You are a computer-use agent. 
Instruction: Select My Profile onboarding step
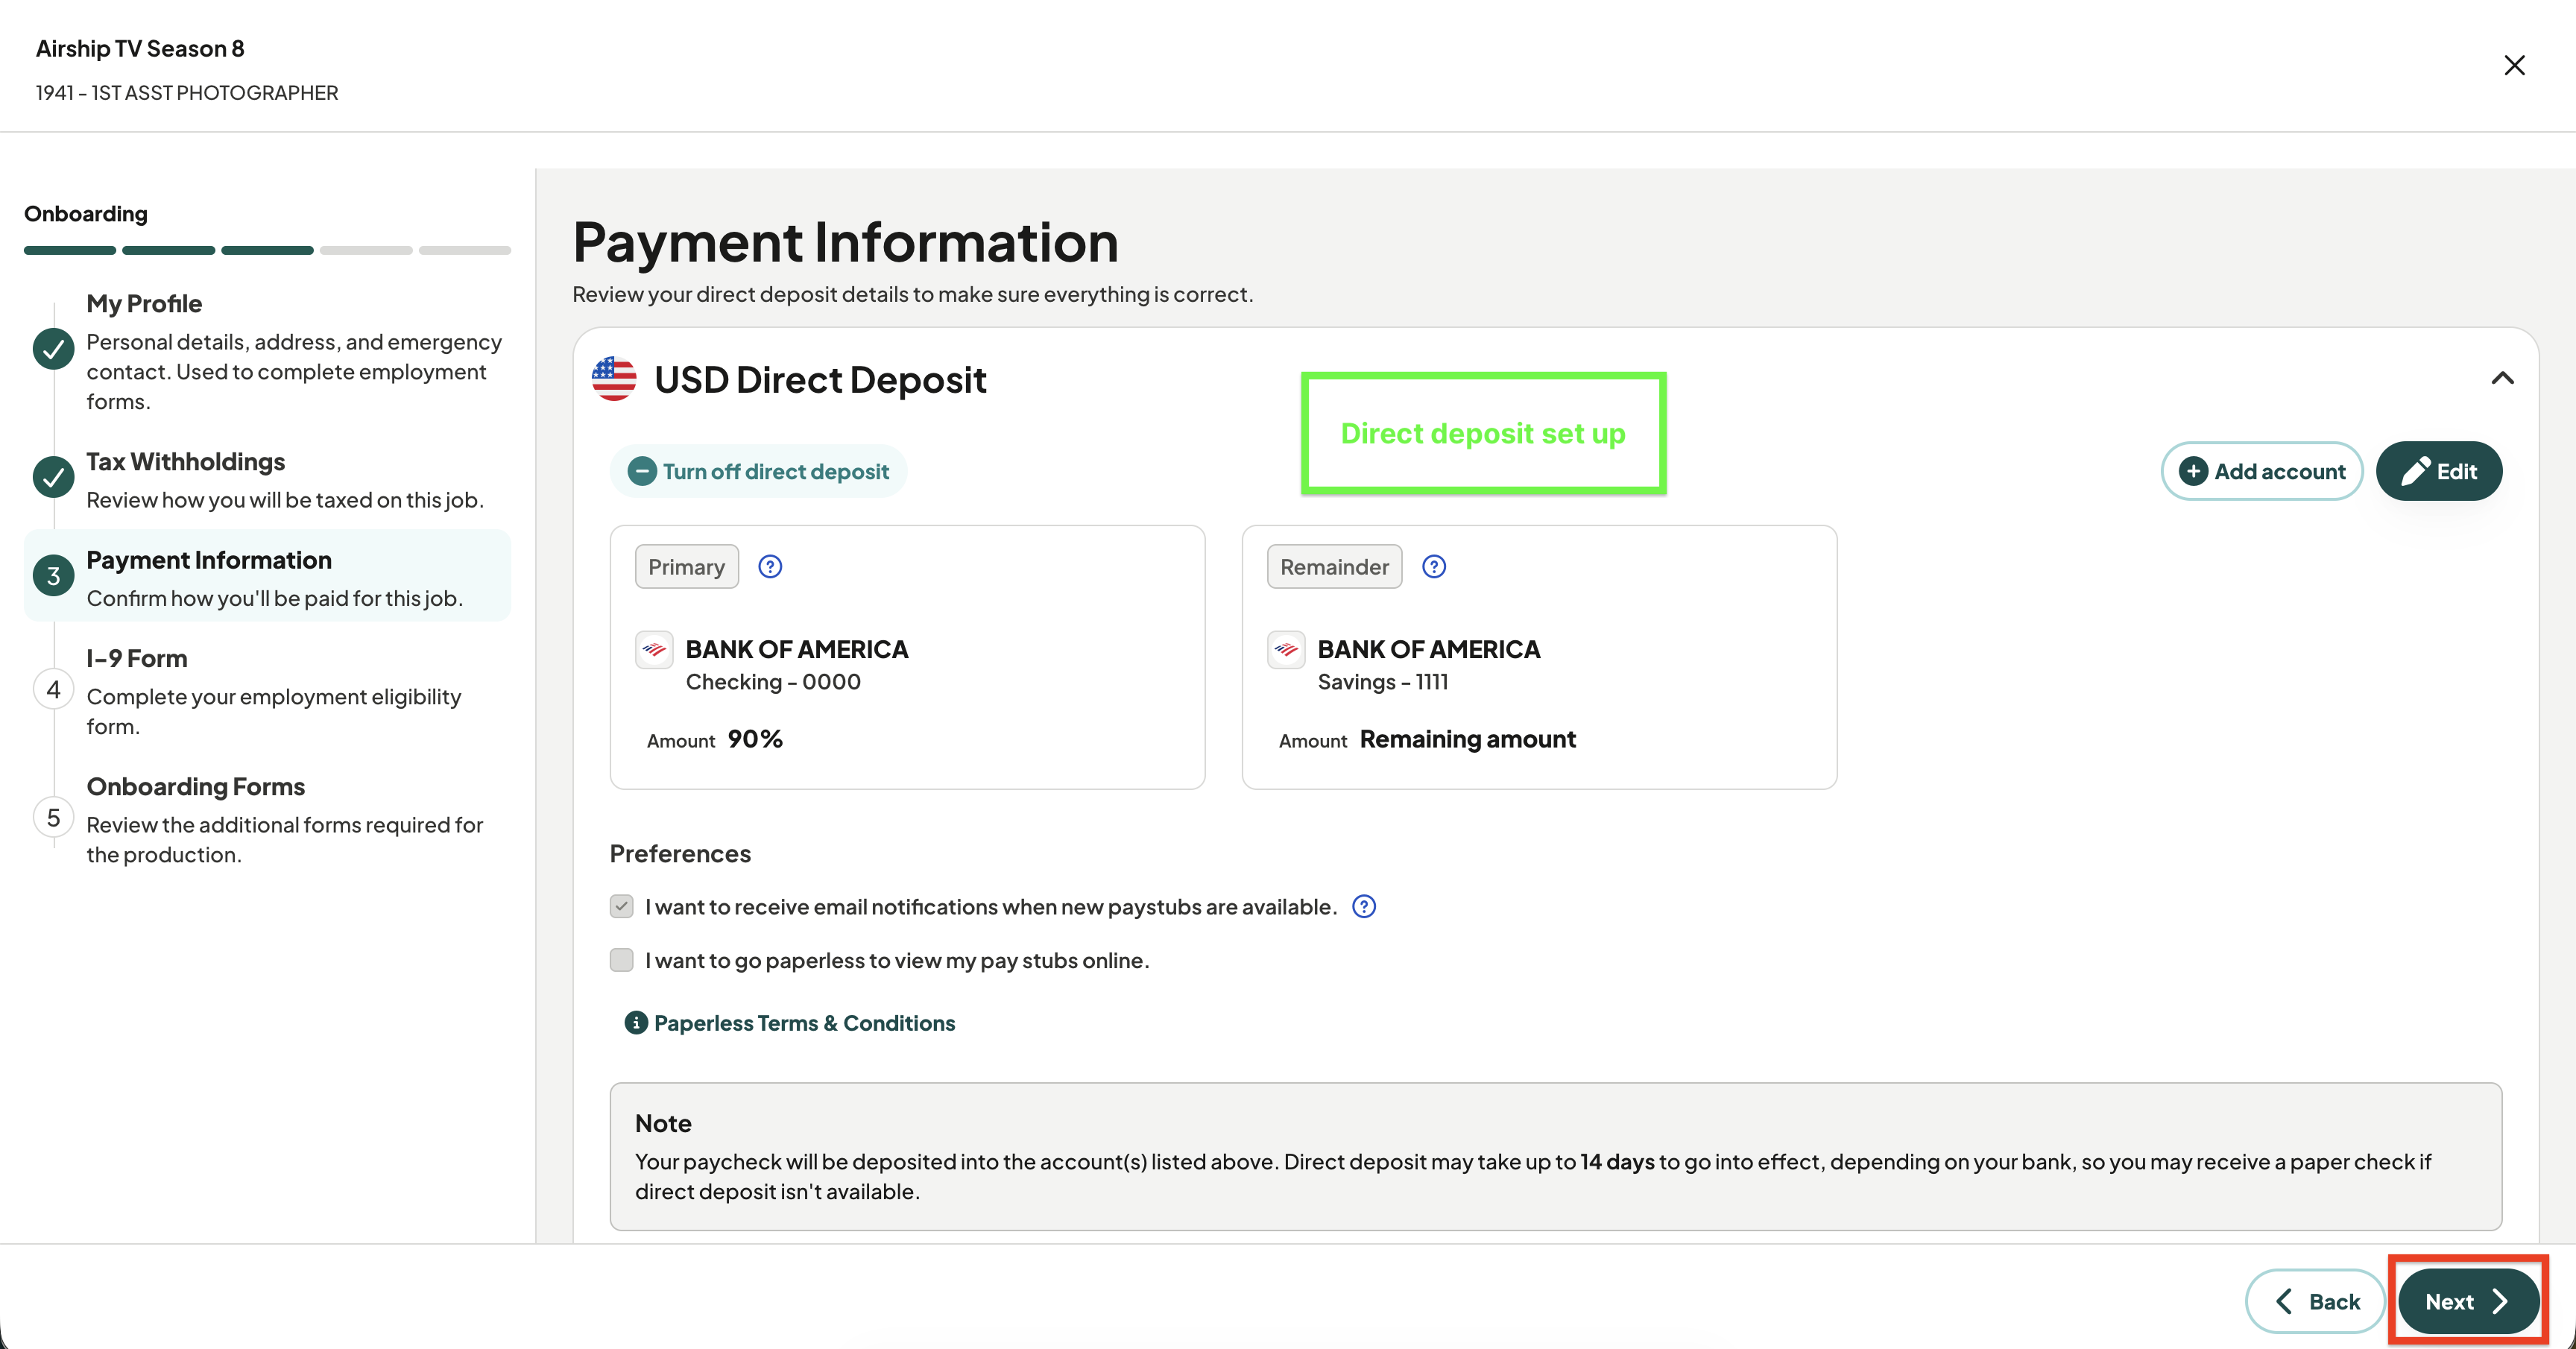[x=268, y=351]
